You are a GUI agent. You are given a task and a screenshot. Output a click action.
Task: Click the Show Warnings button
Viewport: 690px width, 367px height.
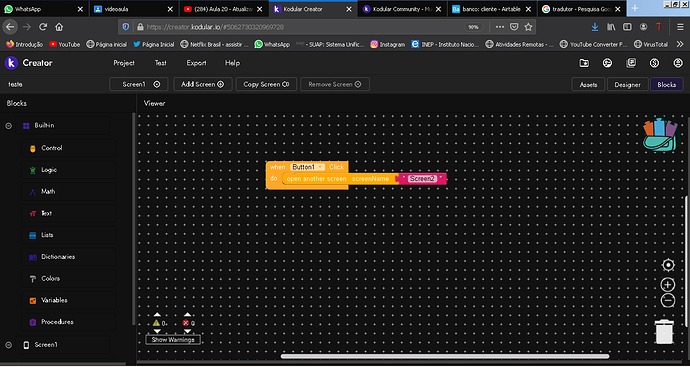point(173,340)
